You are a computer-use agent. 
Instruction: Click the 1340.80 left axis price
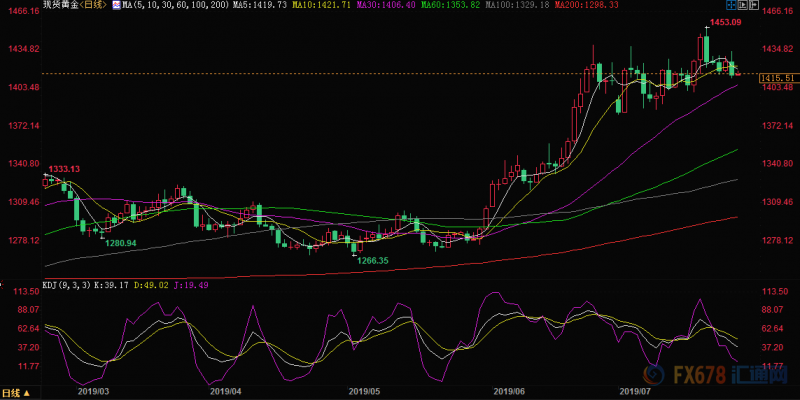[24, 163]
